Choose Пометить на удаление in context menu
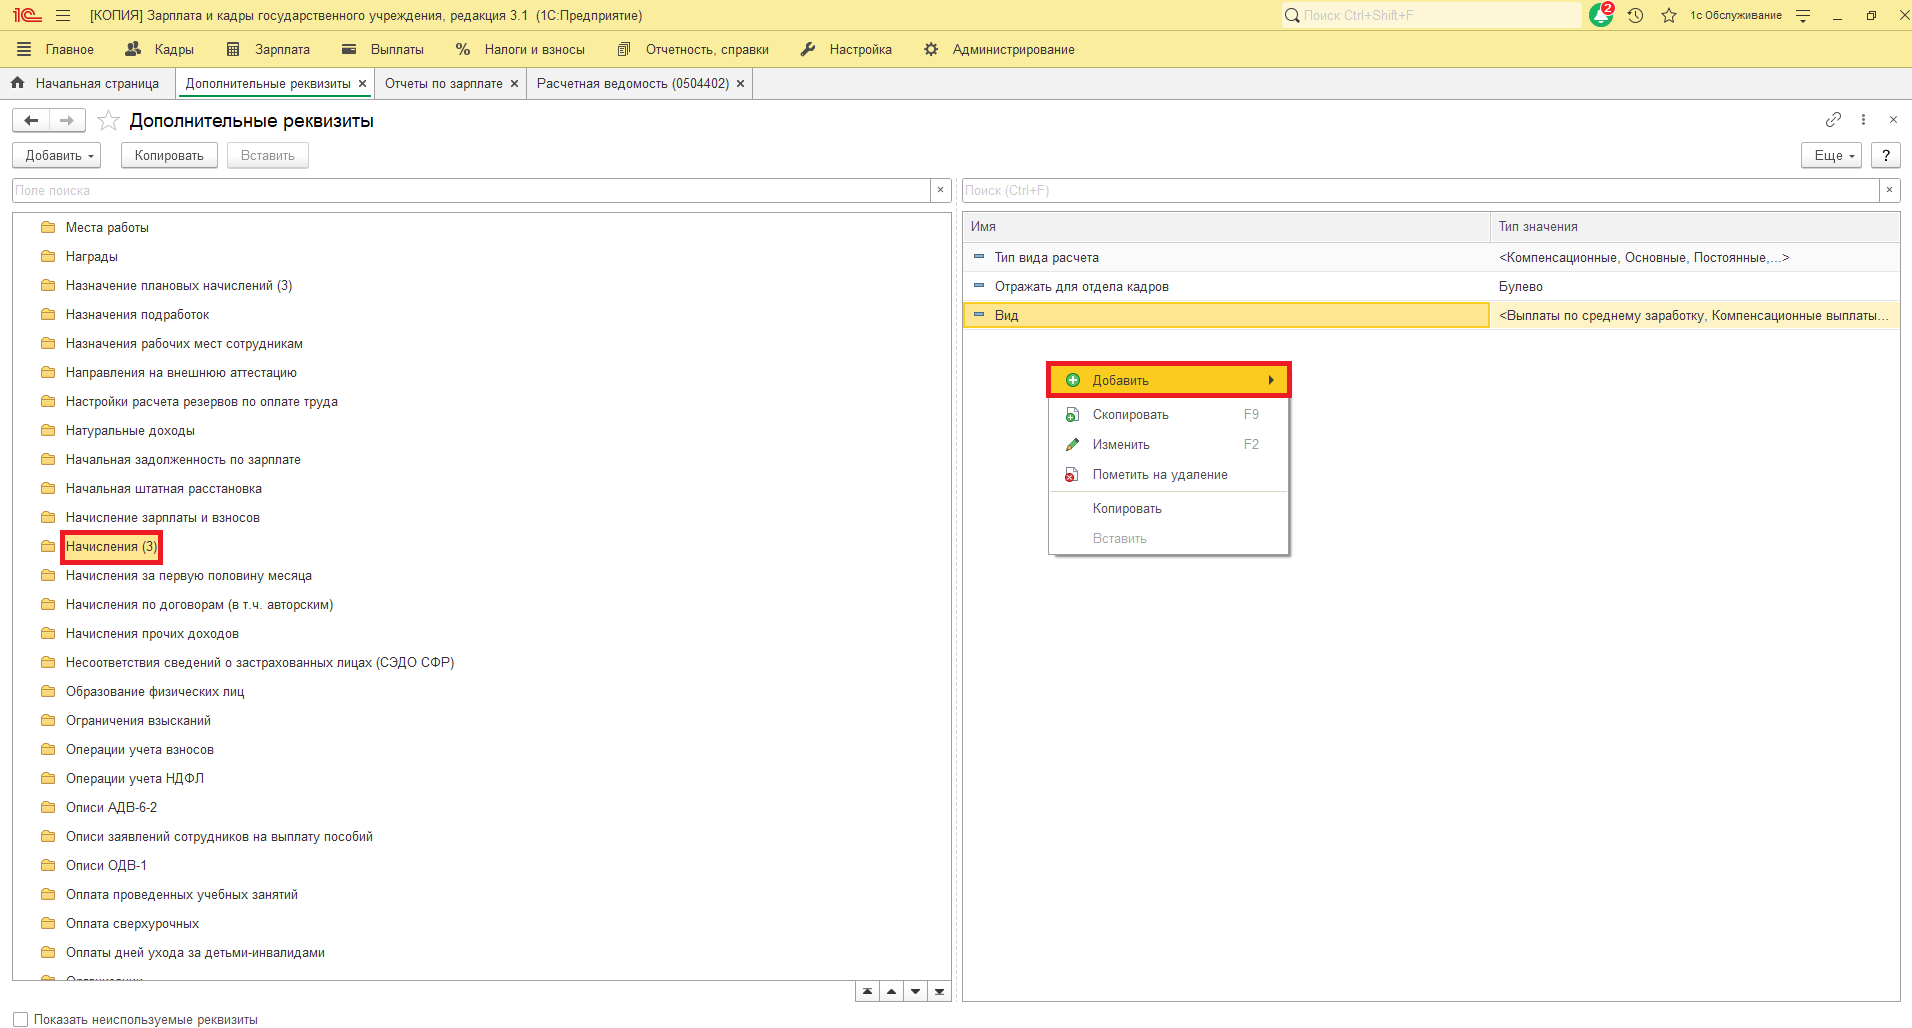The image size is (1912, 1028). pyautogui.click(x=1169, y=475)
